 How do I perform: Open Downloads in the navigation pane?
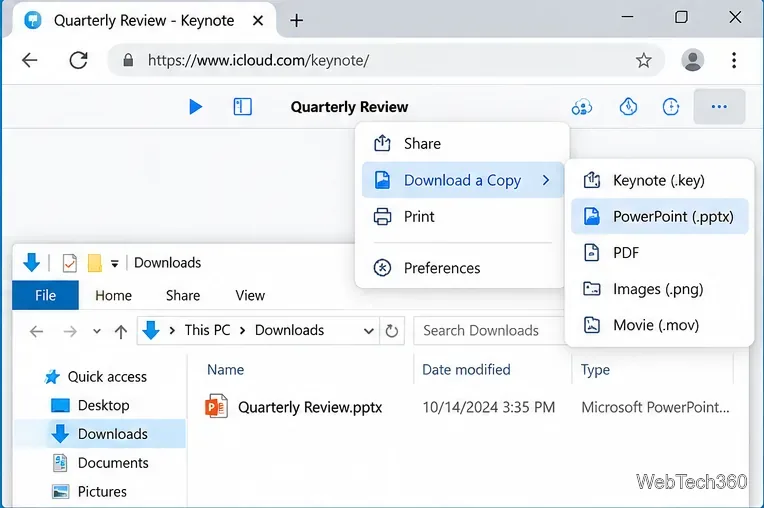click(x=100, y=434)
